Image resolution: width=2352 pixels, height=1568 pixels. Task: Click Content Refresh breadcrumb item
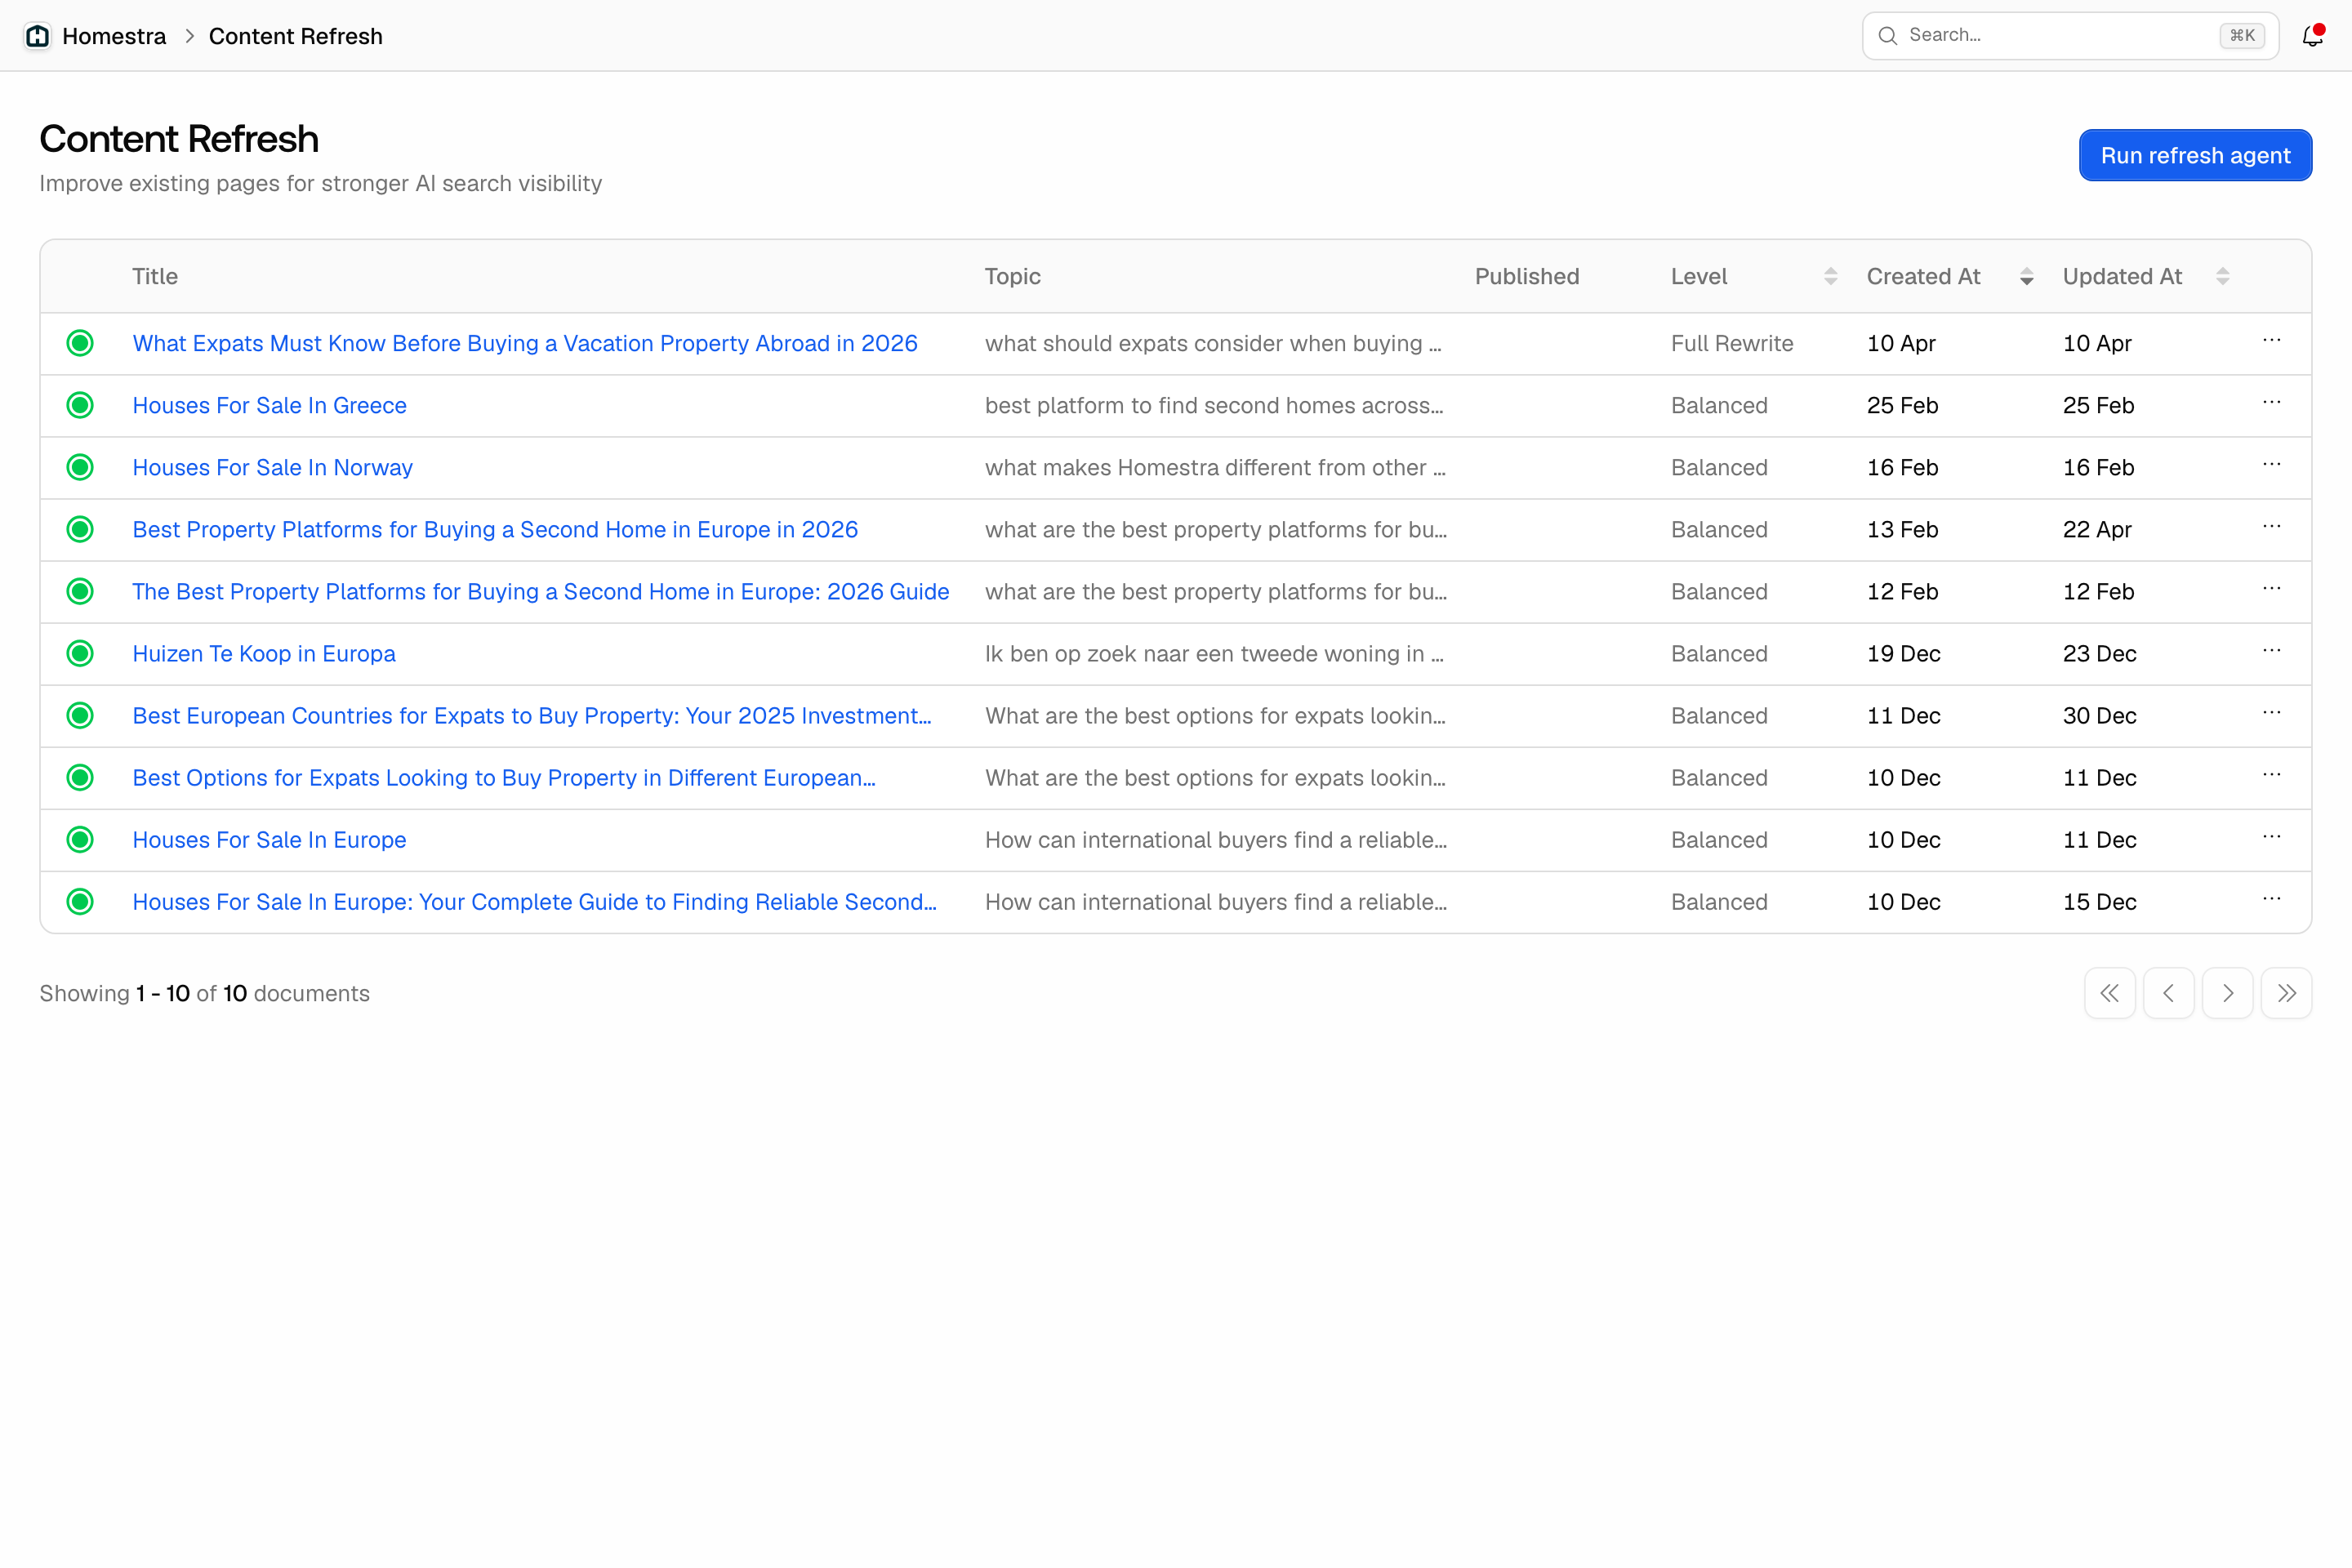(295, 36)
